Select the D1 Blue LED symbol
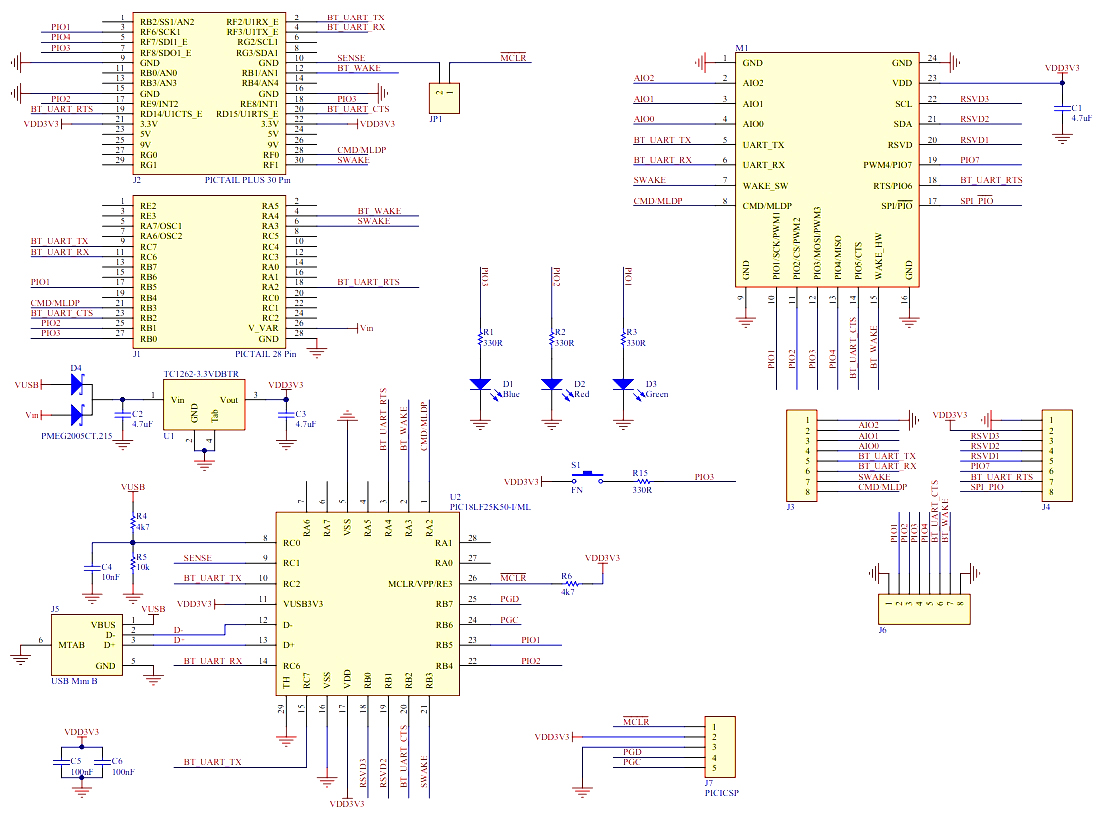Image resolution: width=1102 pixels, height=817 pixels. tap(481, 385)
